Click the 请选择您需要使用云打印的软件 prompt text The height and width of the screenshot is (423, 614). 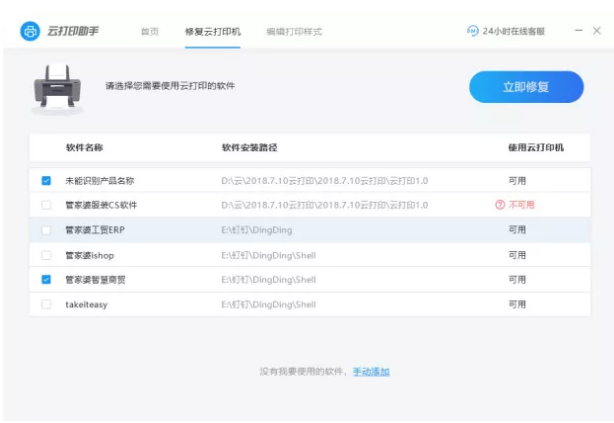(170, 86)
